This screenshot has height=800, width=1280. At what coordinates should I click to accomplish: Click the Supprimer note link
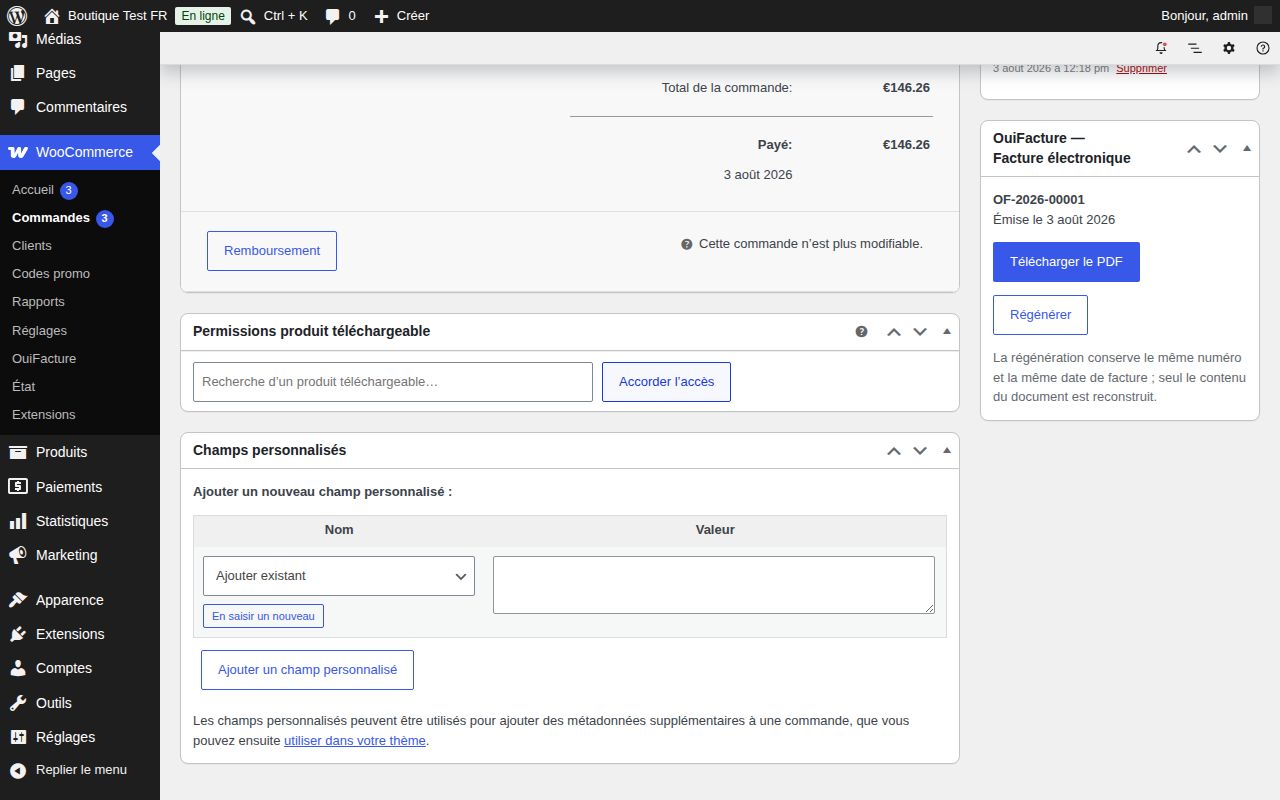[1141, 68]
